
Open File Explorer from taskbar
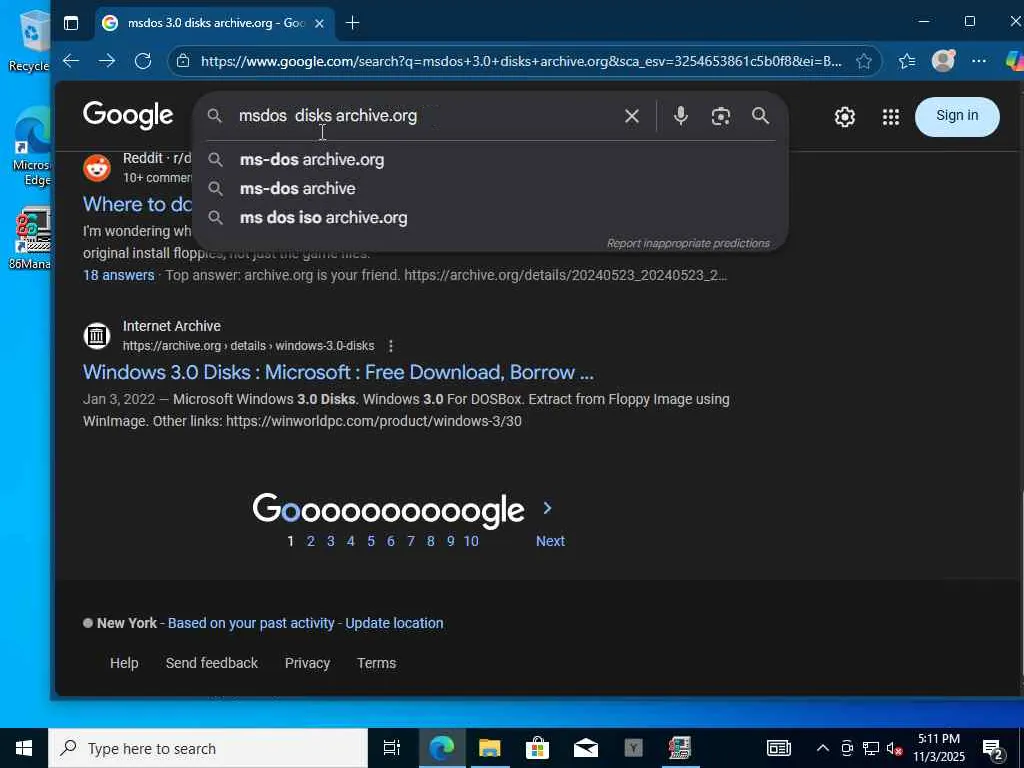[x=489, y=748]
